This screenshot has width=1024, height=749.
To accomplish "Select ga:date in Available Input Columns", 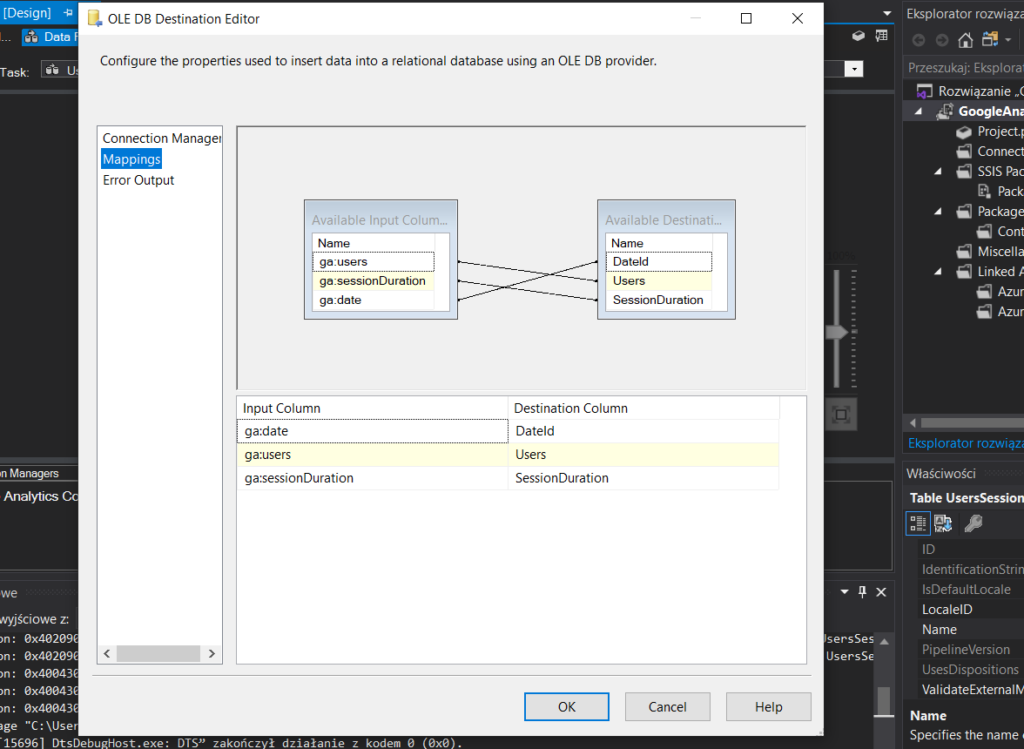I will [373, 300].
